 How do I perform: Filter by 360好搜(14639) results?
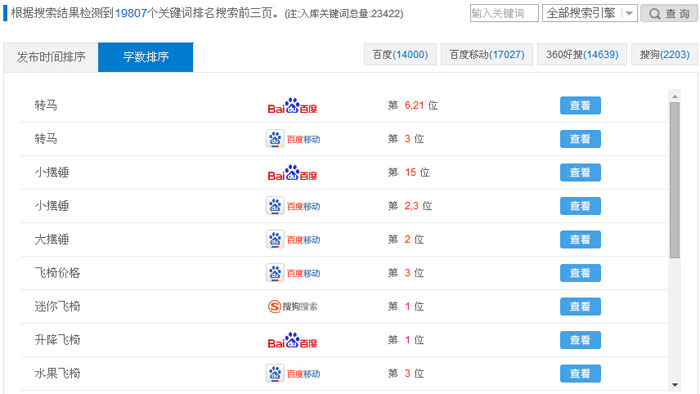[582, 54]
